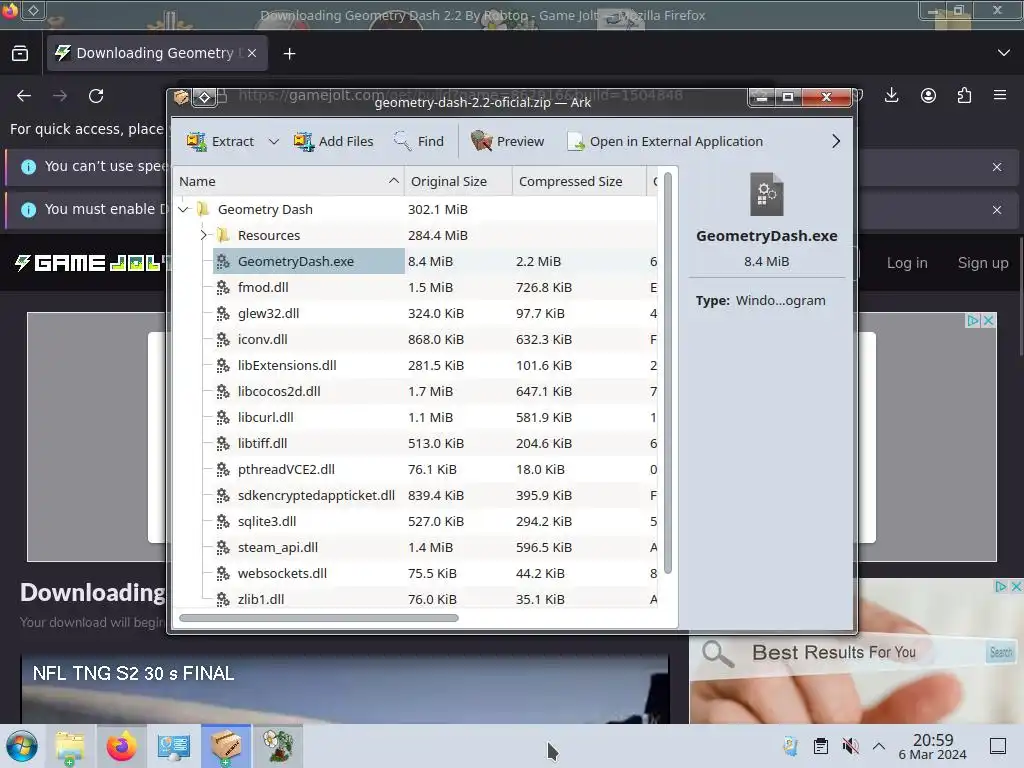This screenshot has width=1024, height=768.
Task: Dismiss the "You must enable" notification
Action: click(997, 210)
